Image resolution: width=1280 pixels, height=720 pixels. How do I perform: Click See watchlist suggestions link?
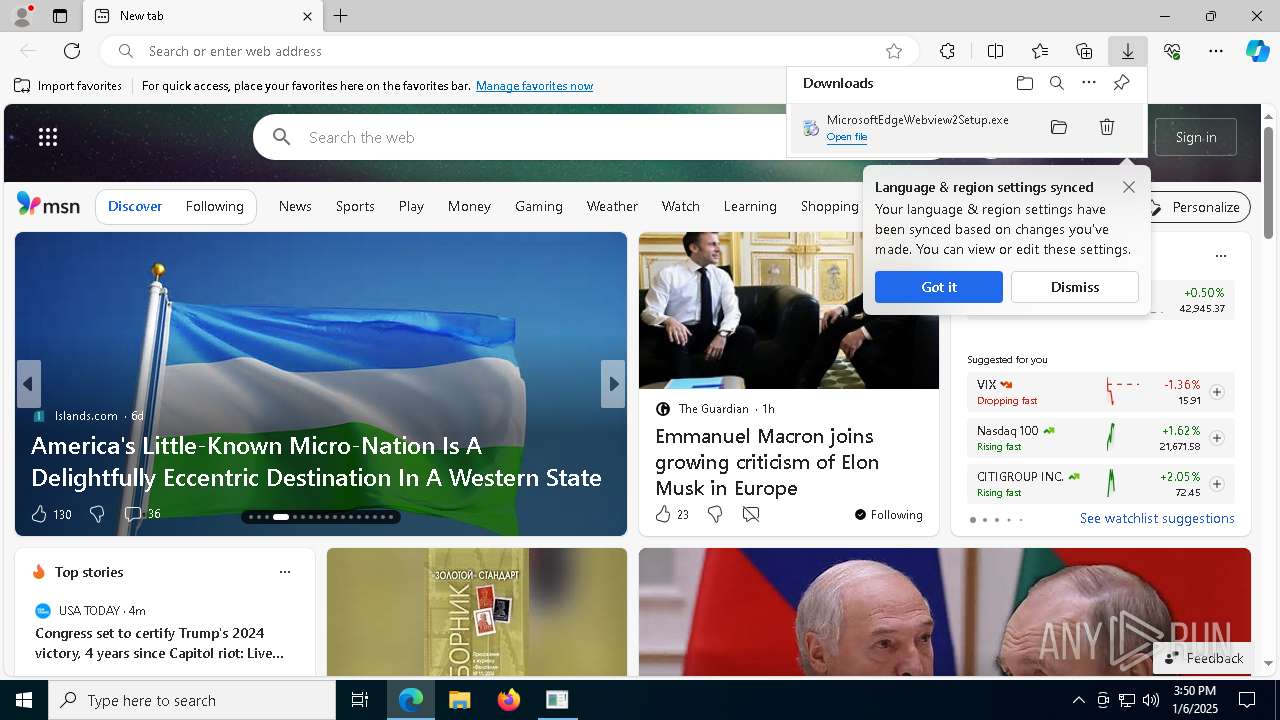[x=1157, y=518]
